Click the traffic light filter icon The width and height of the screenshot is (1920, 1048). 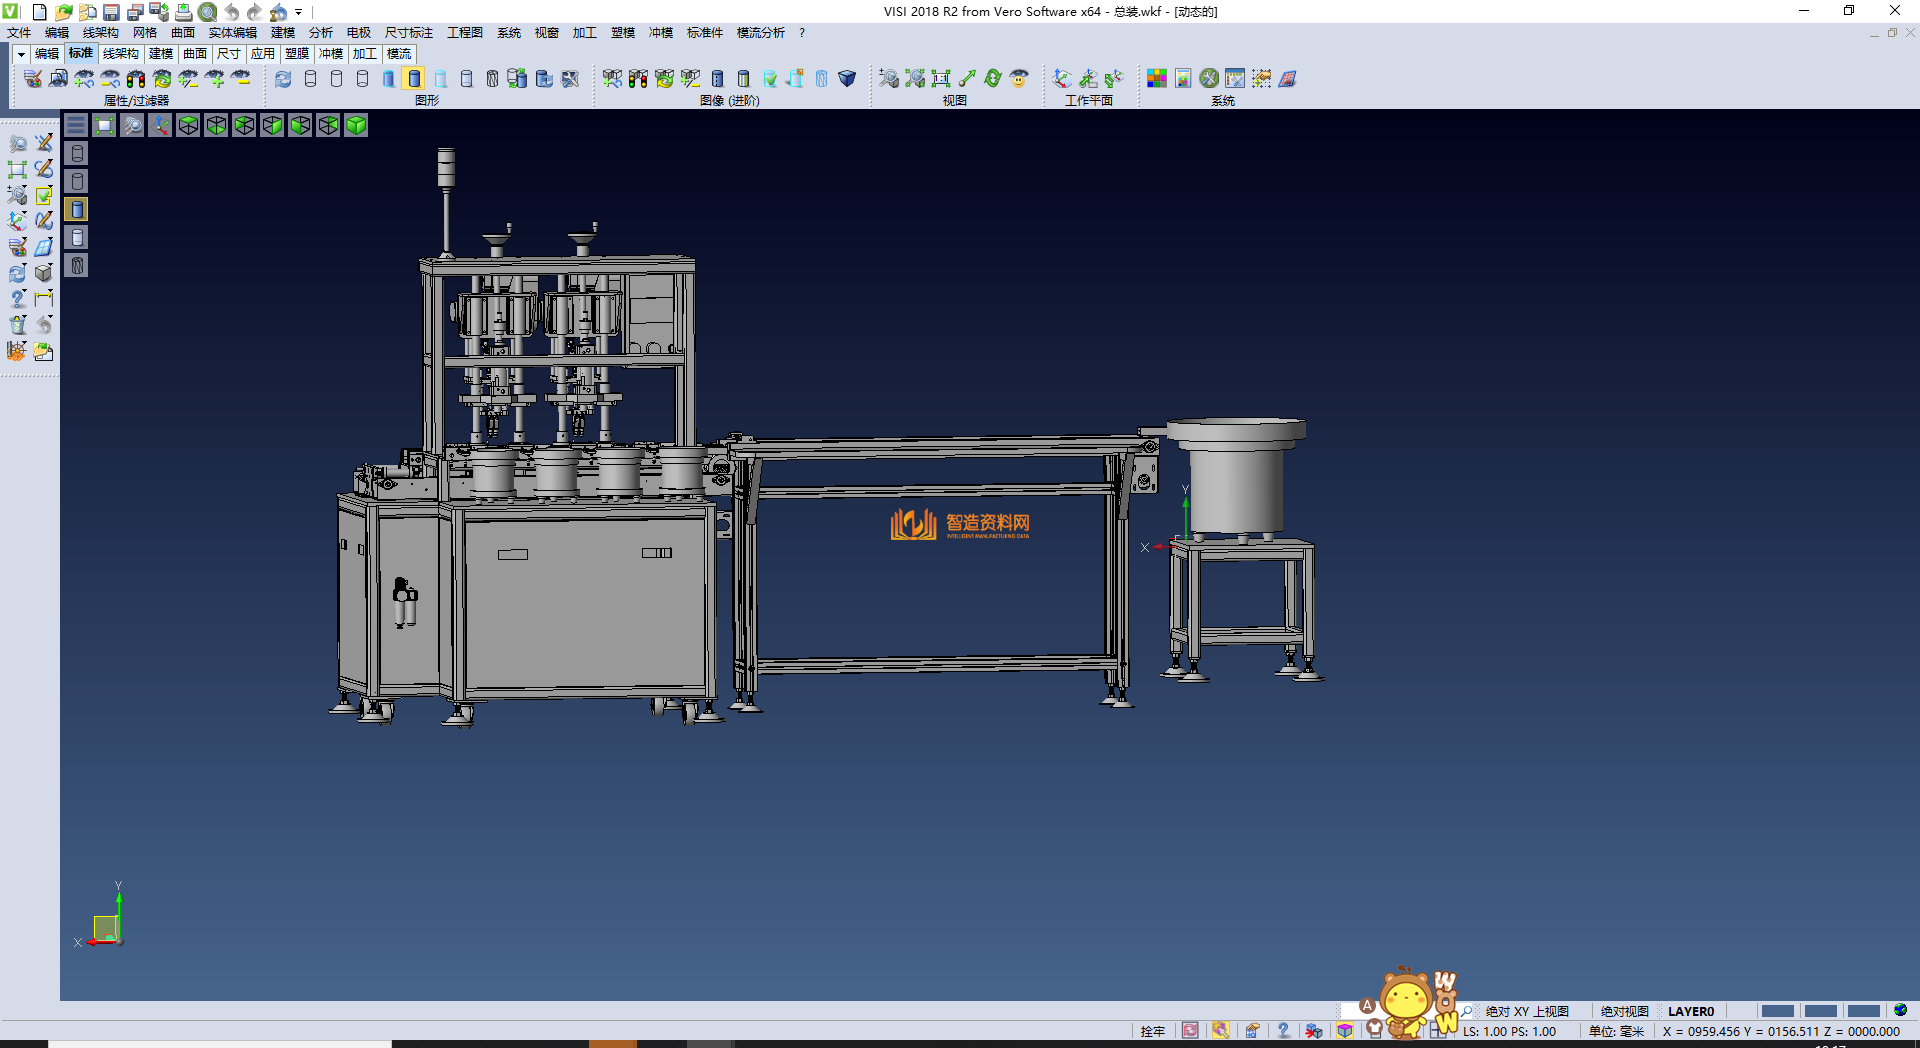(x=136, y=78)
